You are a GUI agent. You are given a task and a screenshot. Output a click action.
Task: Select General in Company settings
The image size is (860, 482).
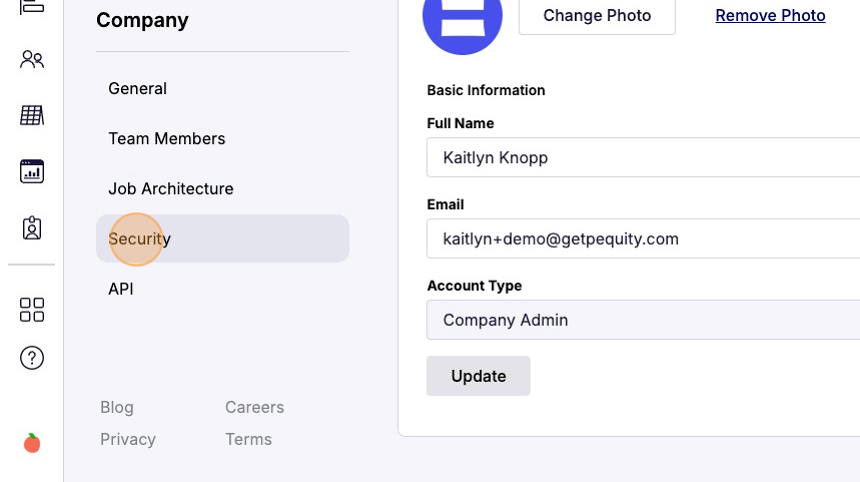[138, 89]
